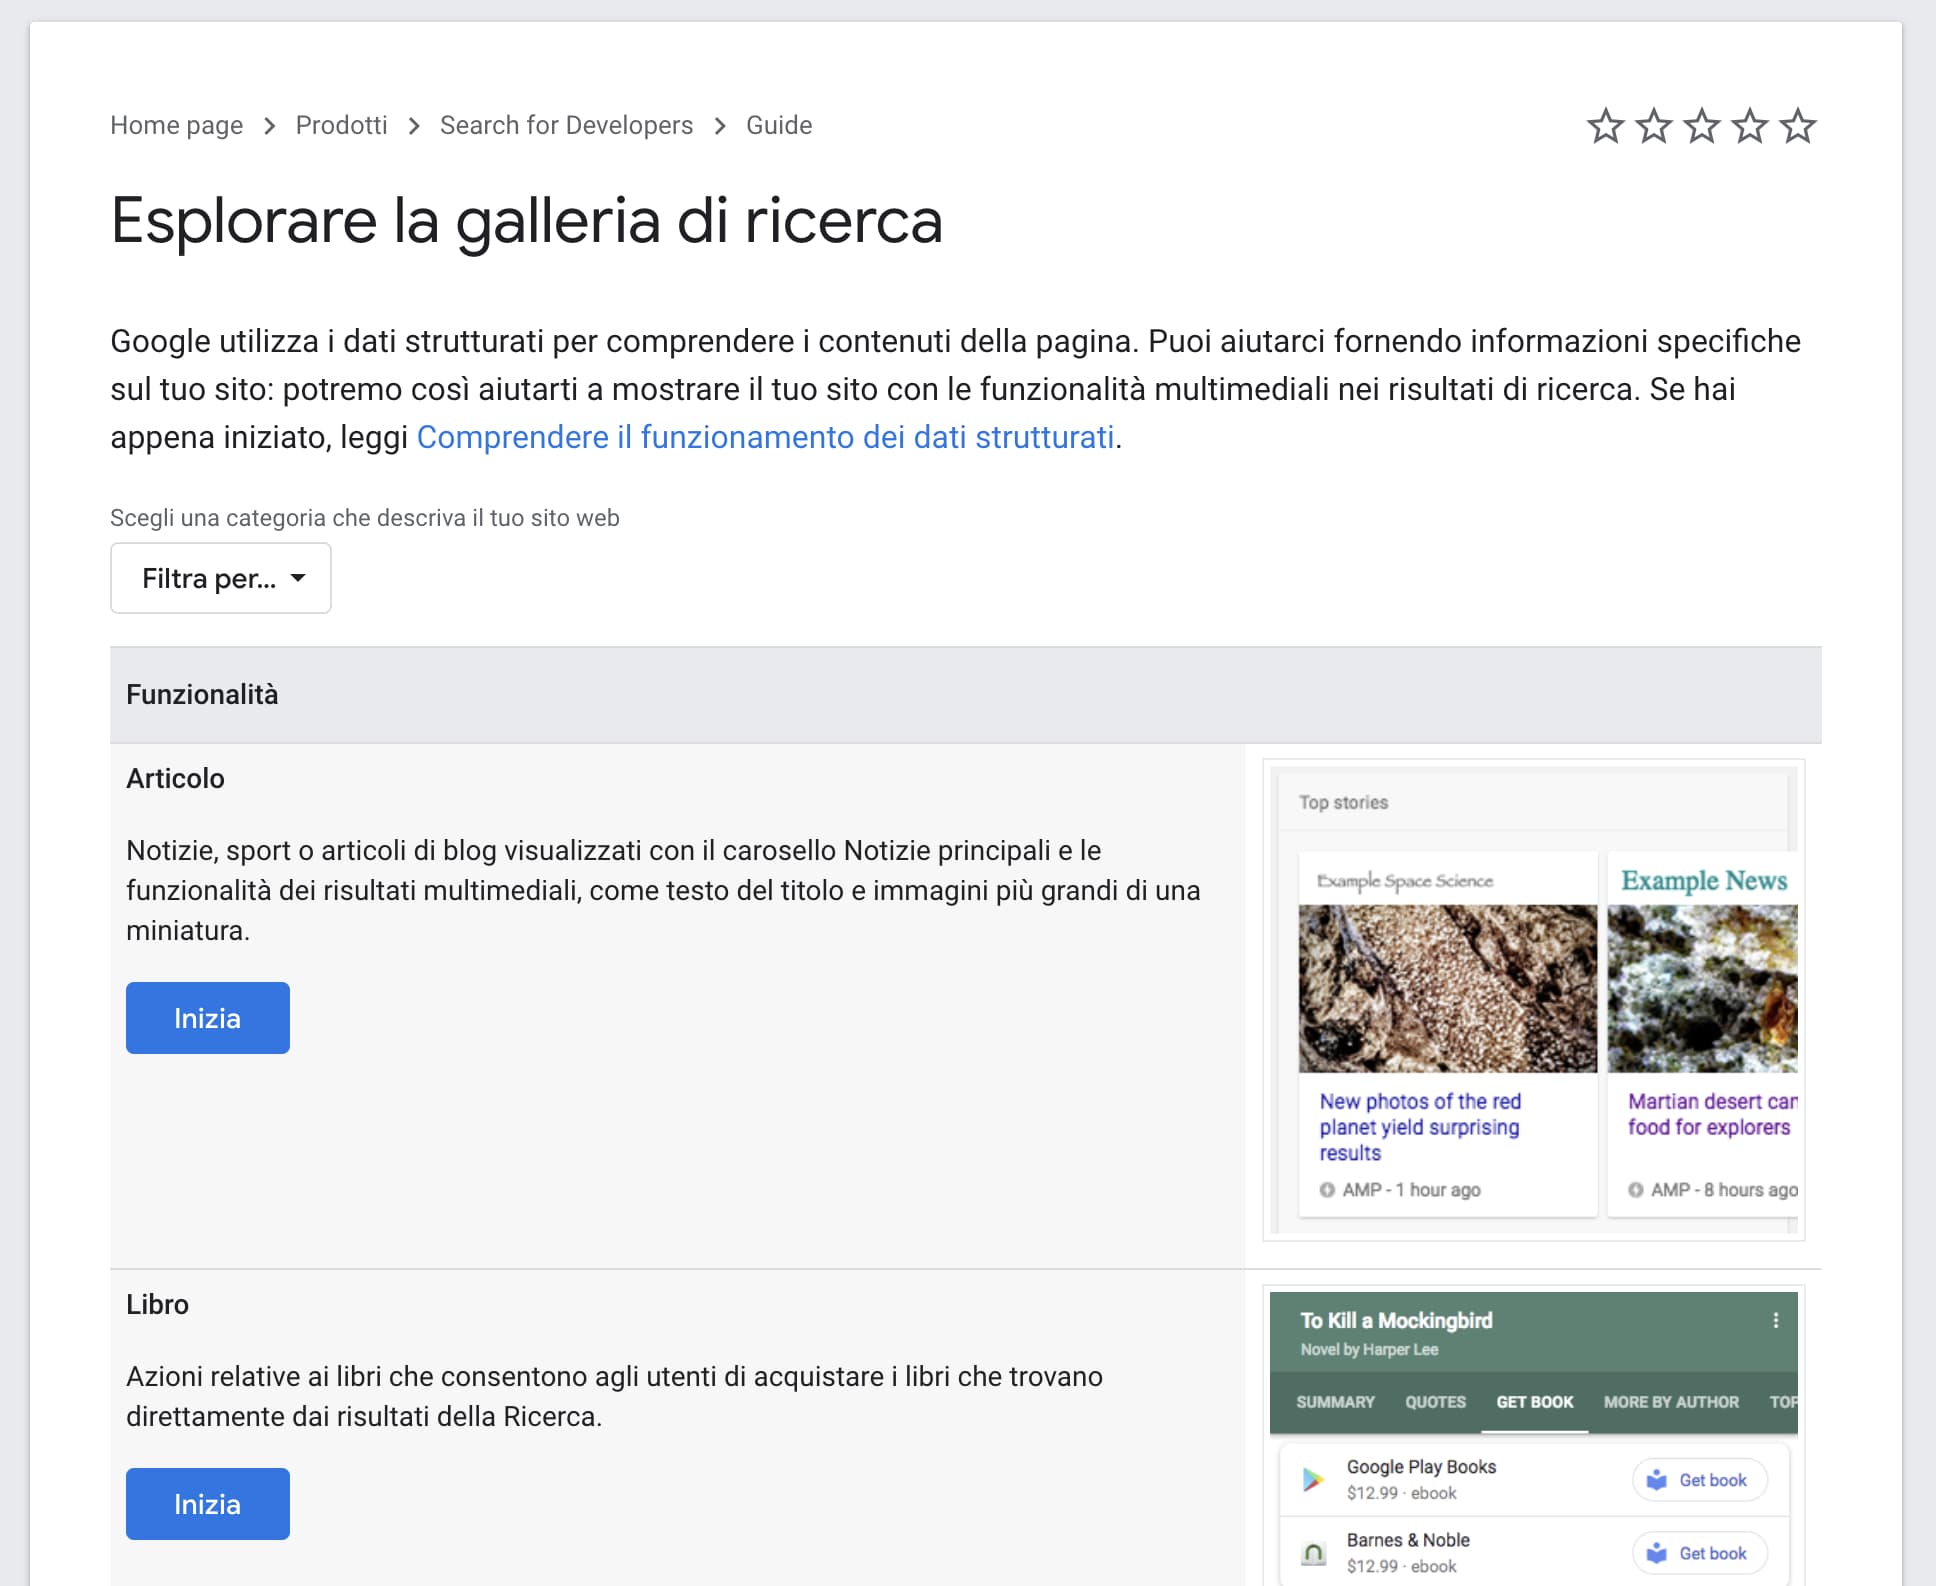Open the Example Space Science story thumbnail
The image size is (1936, 1586).
point(1448,988)
